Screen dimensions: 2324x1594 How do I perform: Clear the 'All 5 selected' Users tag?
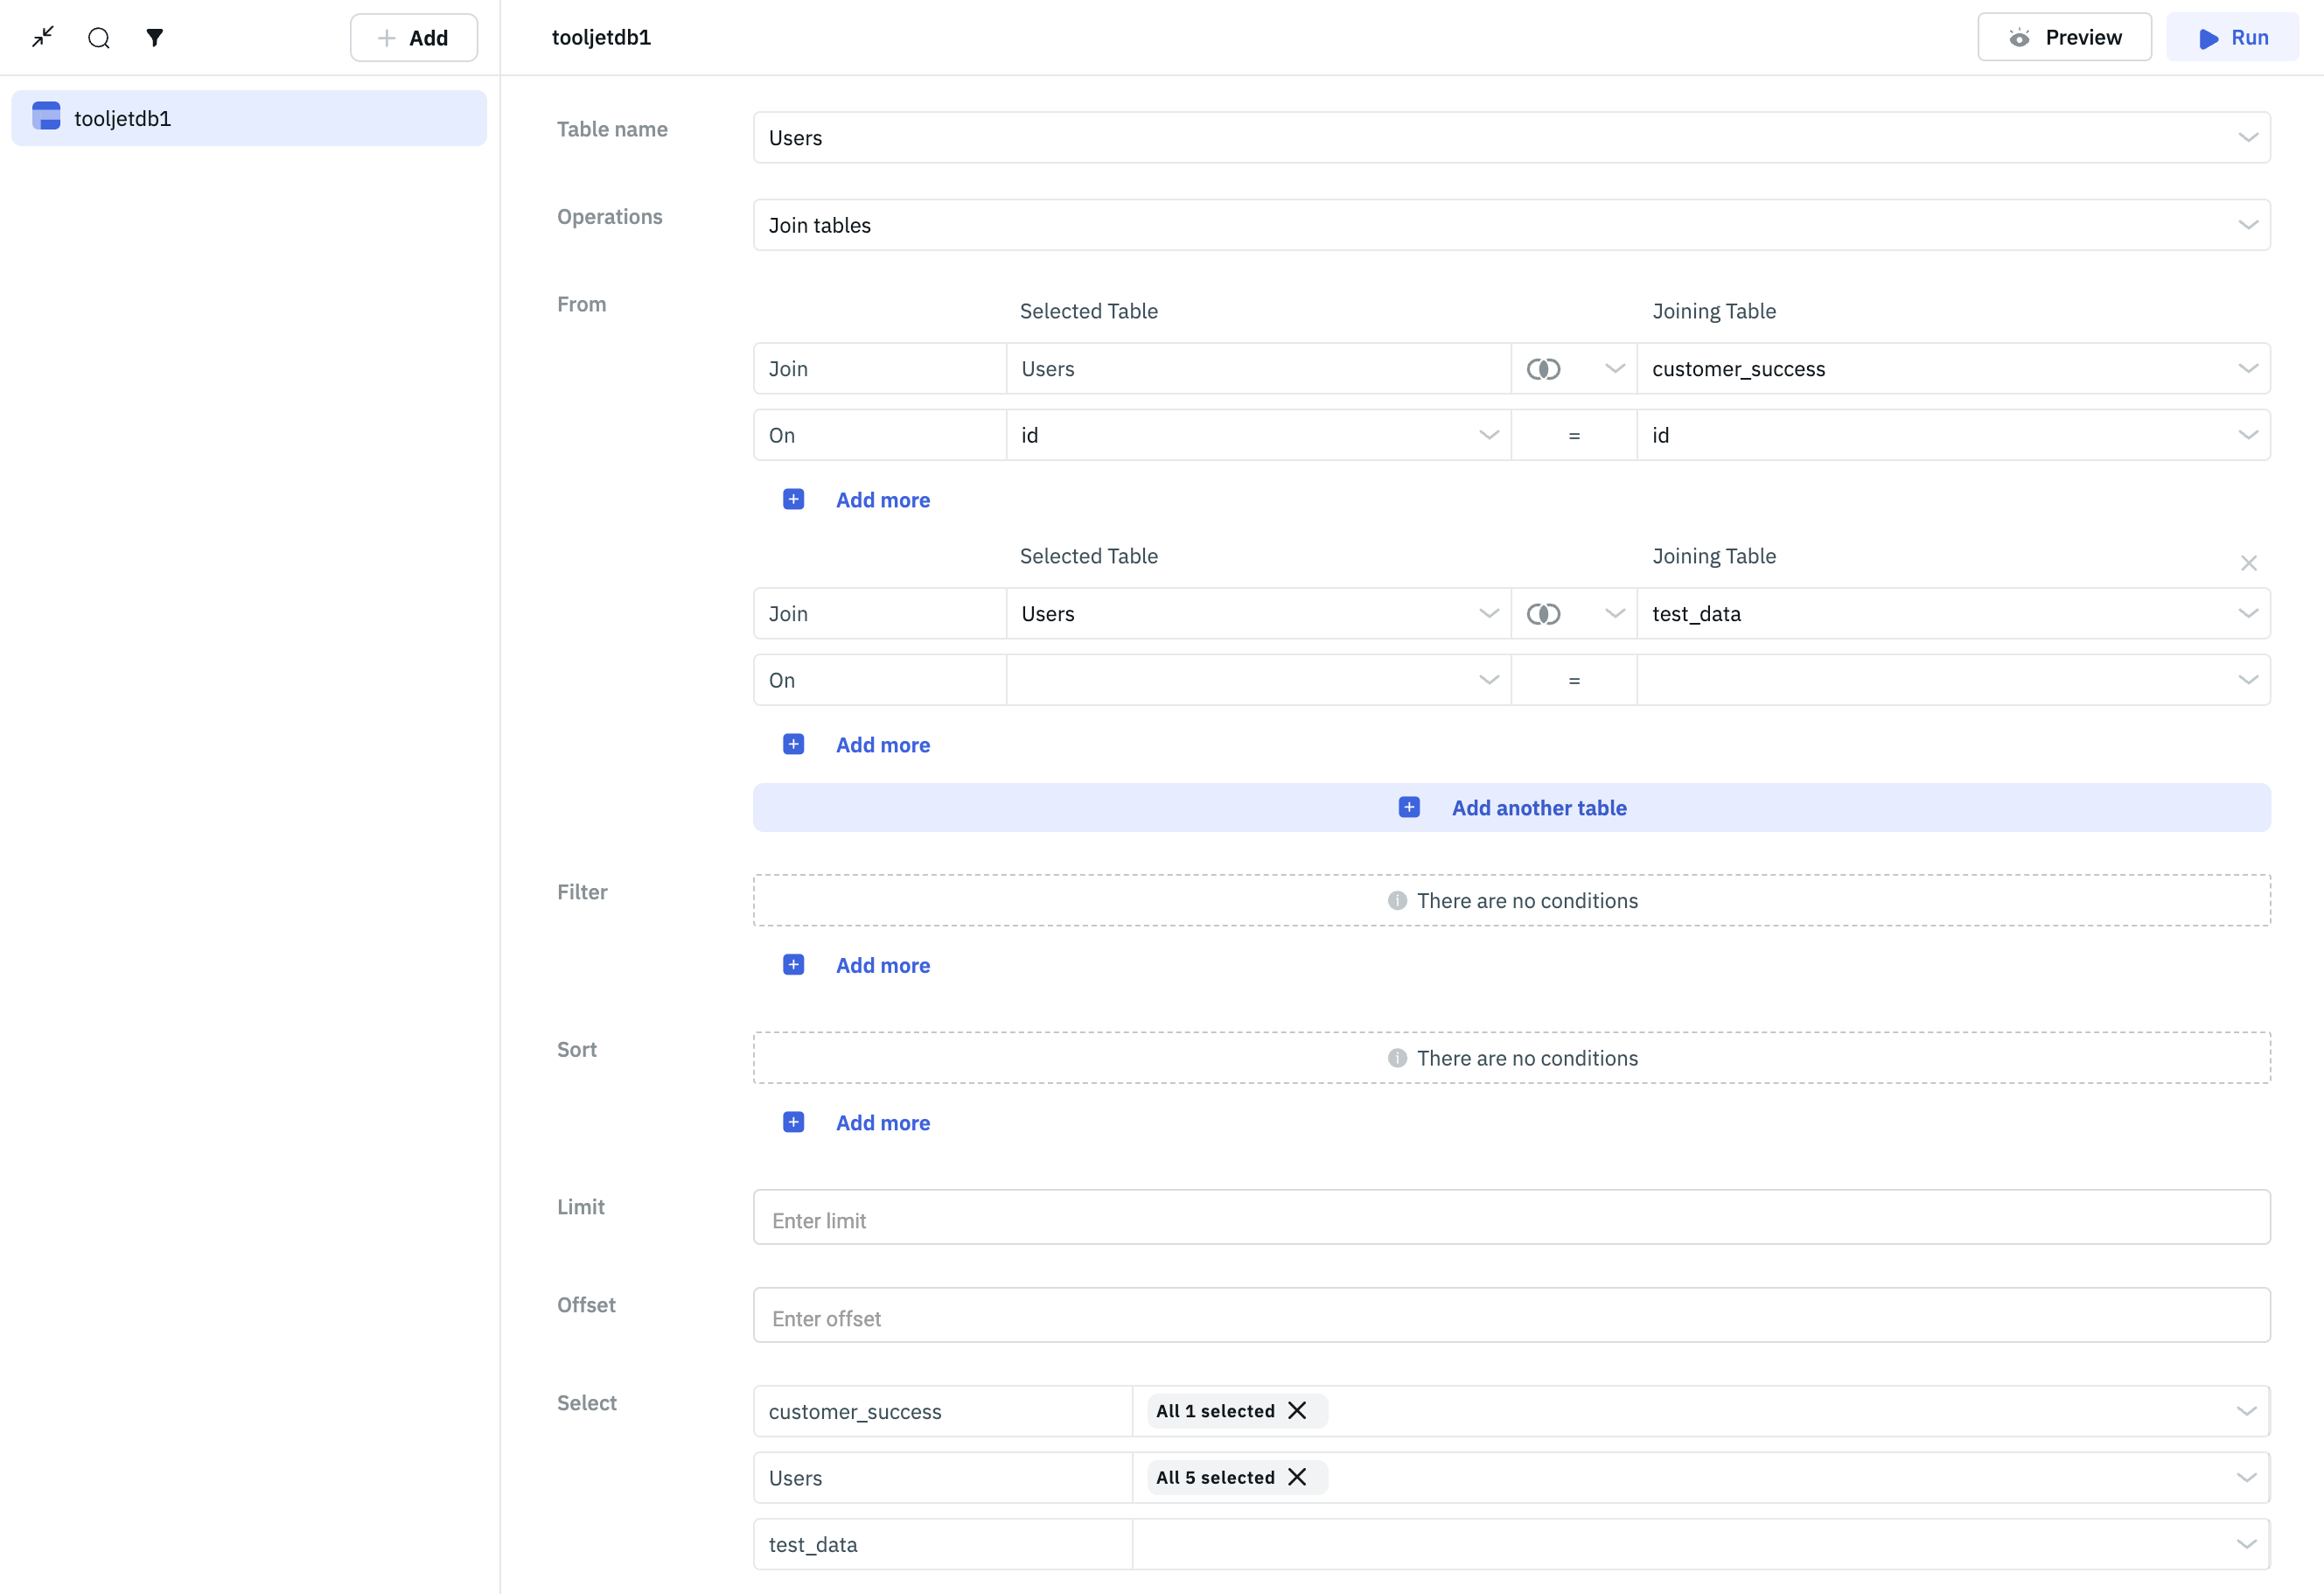(x=1297, y=1477)
